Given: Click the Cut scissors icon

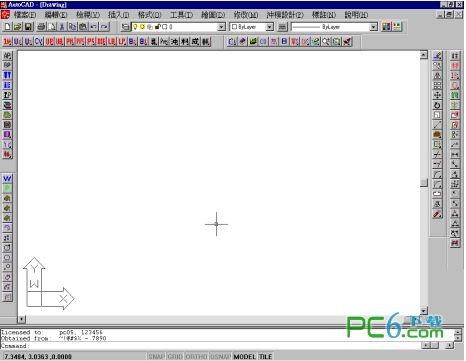Looking at the screenshot, I should pyautogui.click(x=62, y=27).
